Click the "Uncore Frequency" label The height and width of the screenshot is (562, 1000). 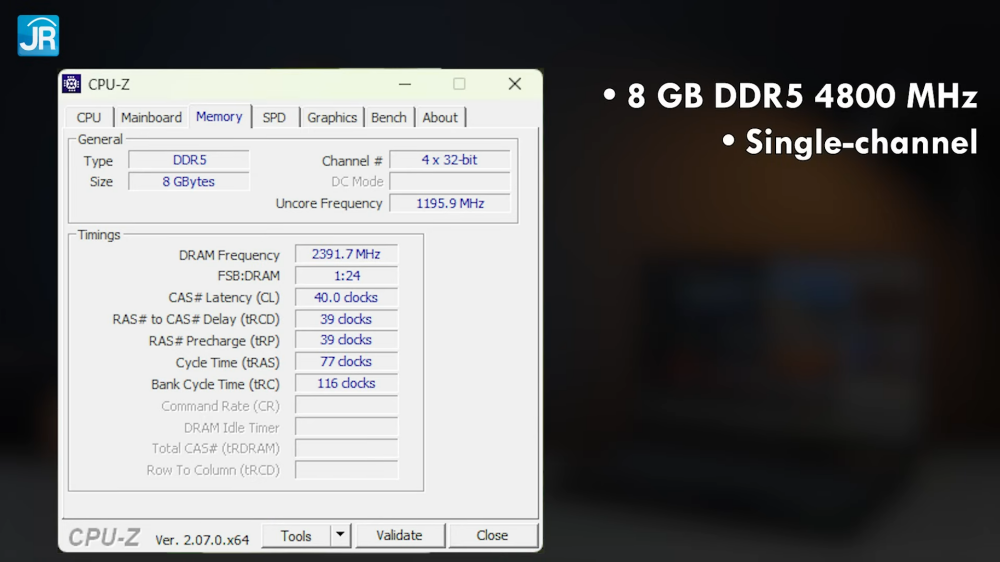click(329, 203)
